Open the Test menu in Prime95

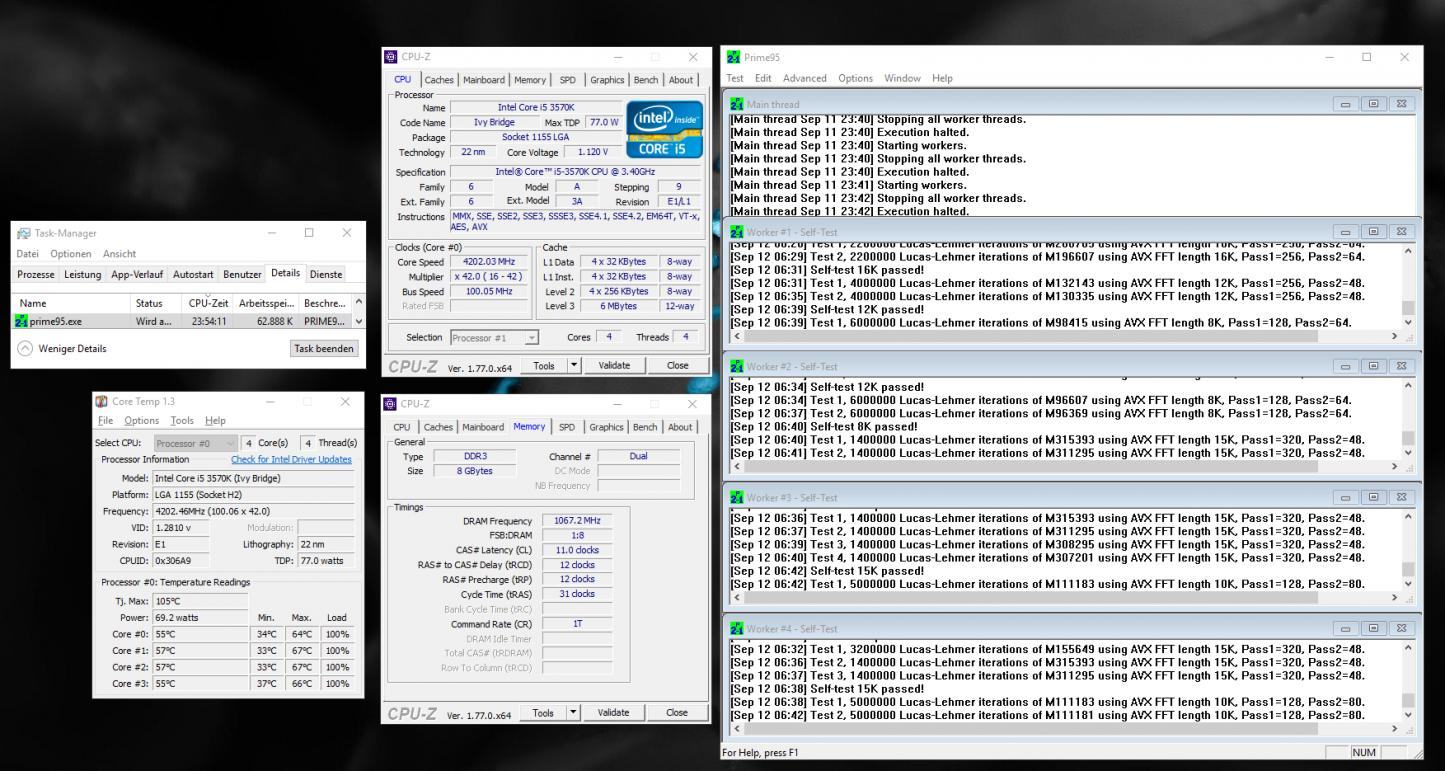pyautogui.click(x=735, y=78)
